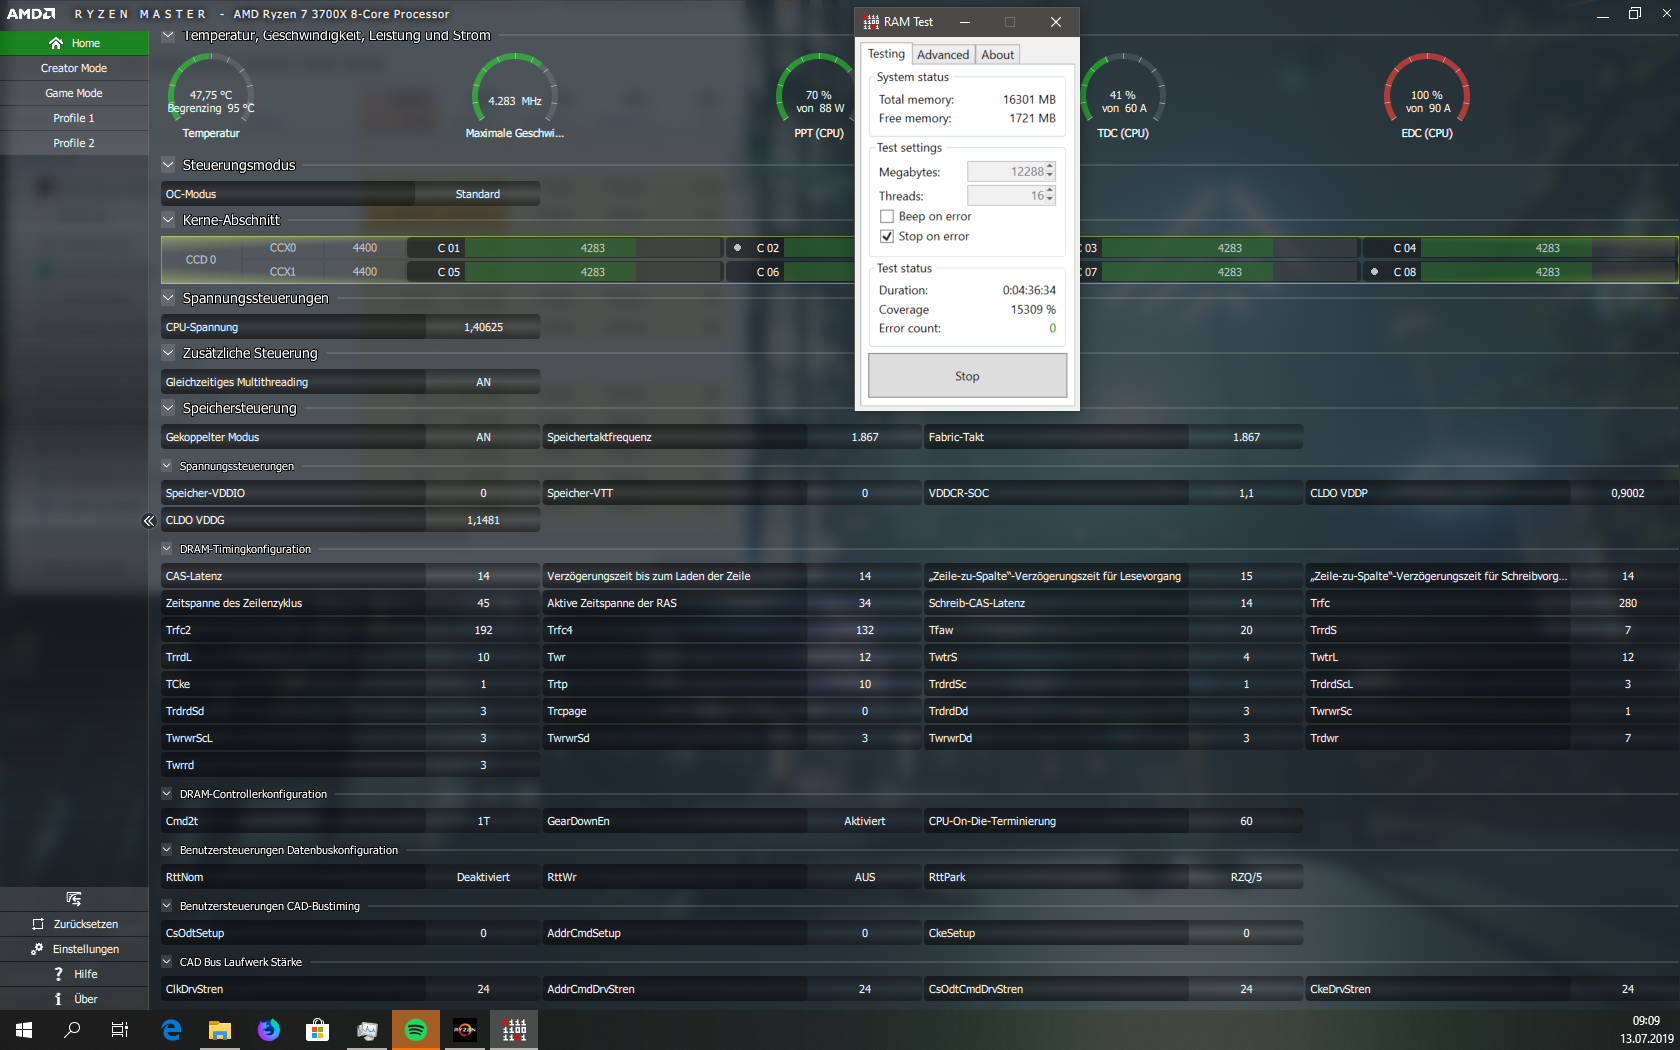Click the C 05 core frequency bar

tap(593, 272)
